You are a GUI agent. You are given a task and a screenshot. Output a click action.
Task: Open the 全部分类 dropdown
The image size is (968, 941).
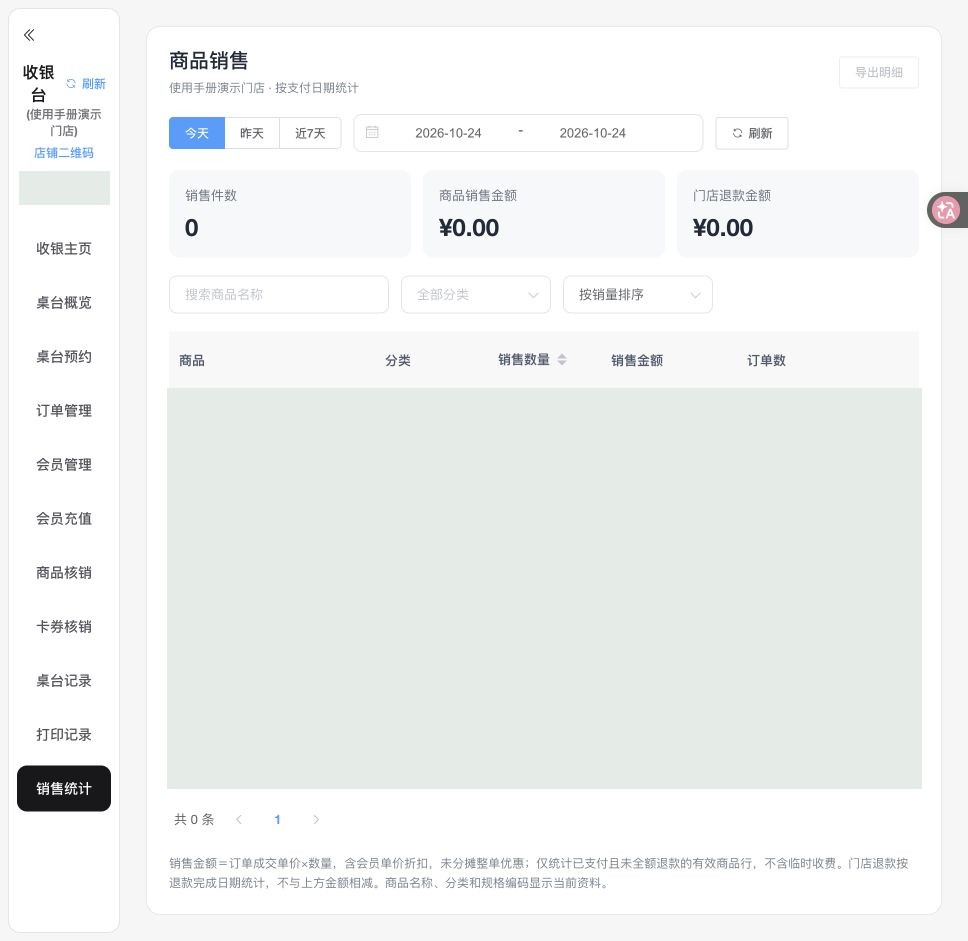click(476, 295)
